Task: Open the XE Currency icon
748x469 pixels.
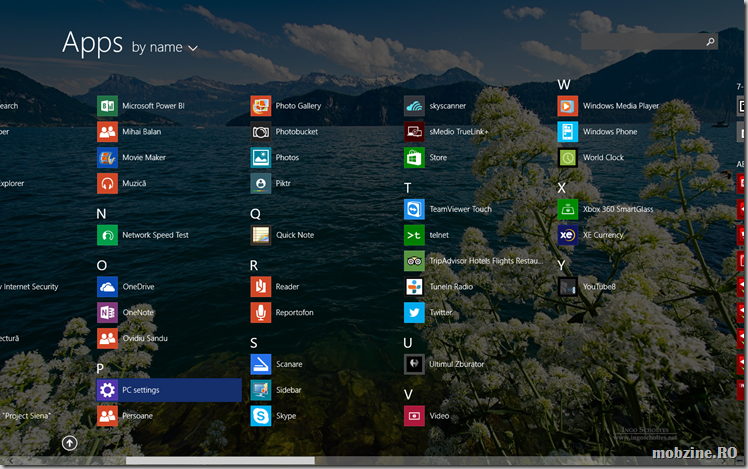Action: tap(568, 235)
